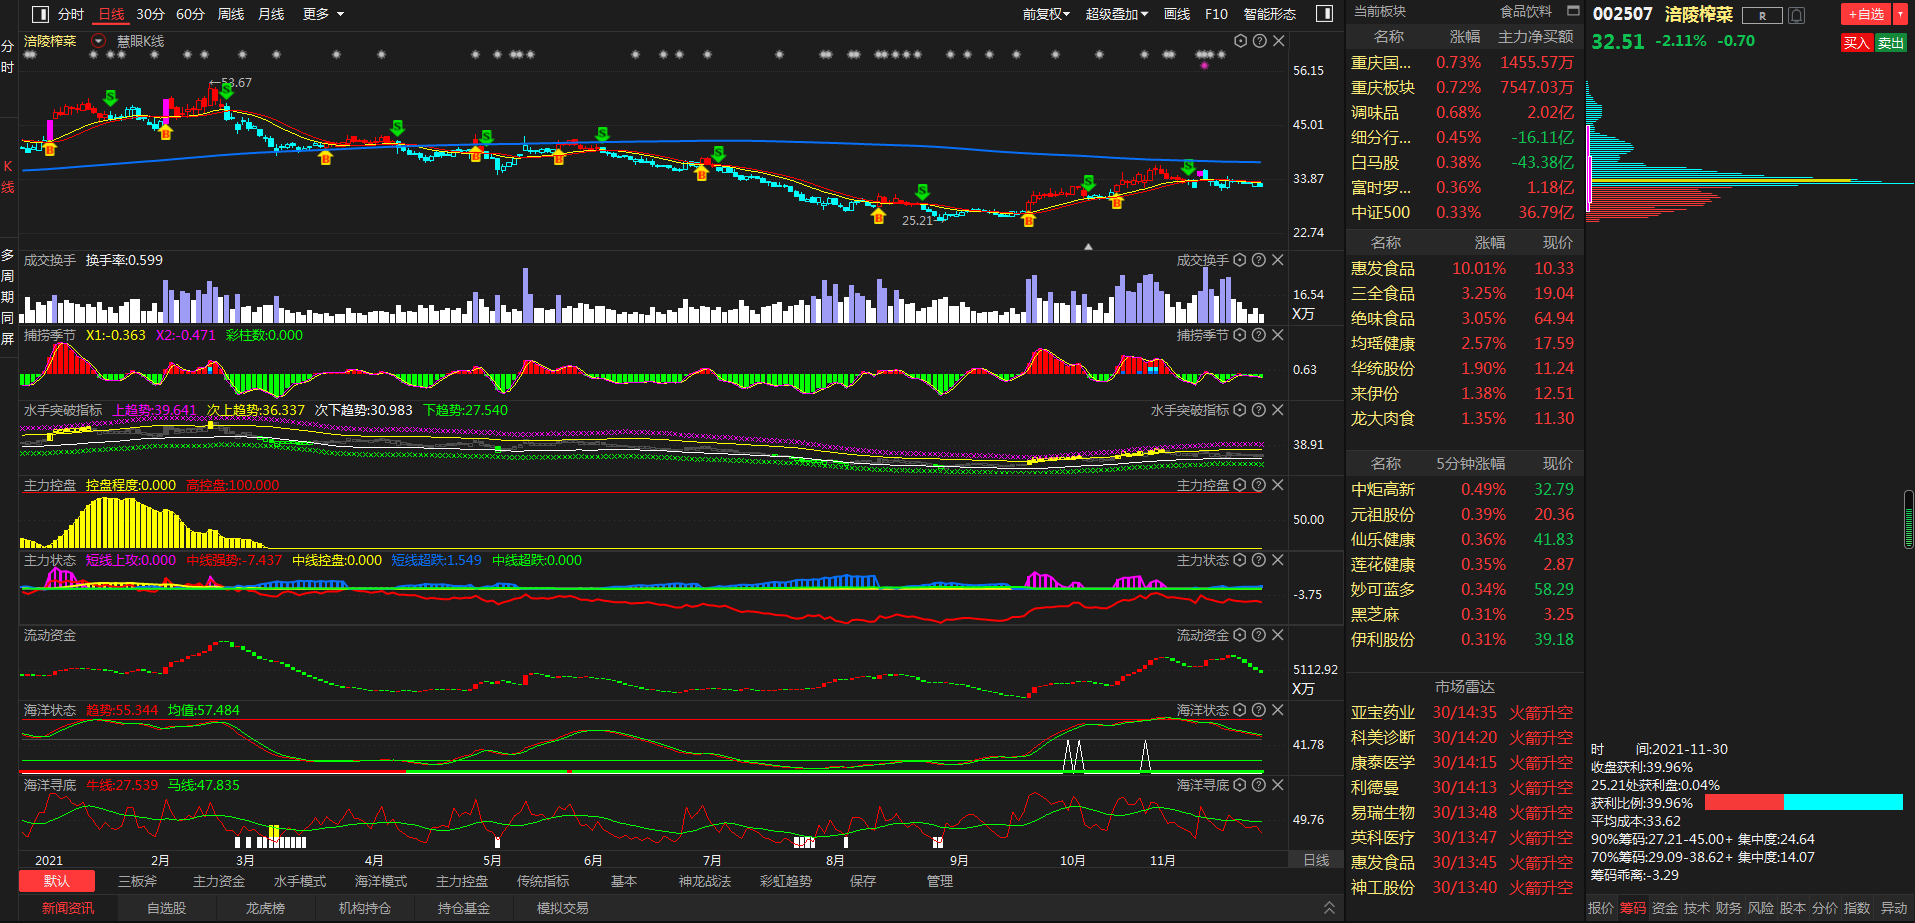Open the 龙虎榜 bottom tab
Image resolution: width=1915 pixels, height=923 pixels.
tap(265, 908)
